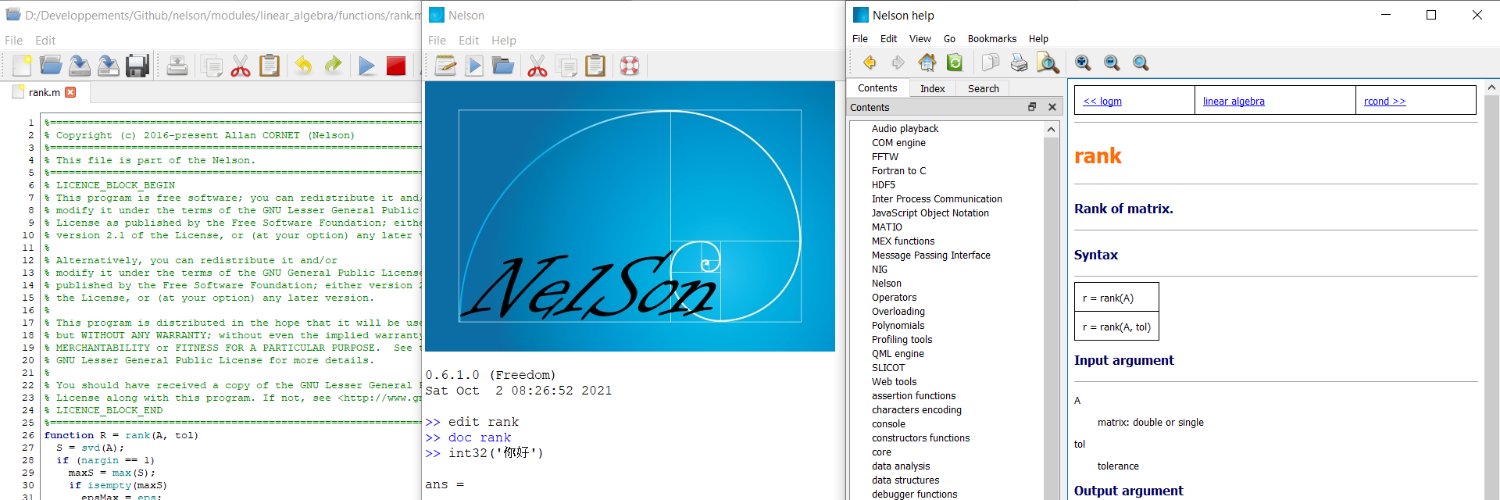Open the Go menu in help window
This screenshot has width=1500, height=500.
[949, 39]
